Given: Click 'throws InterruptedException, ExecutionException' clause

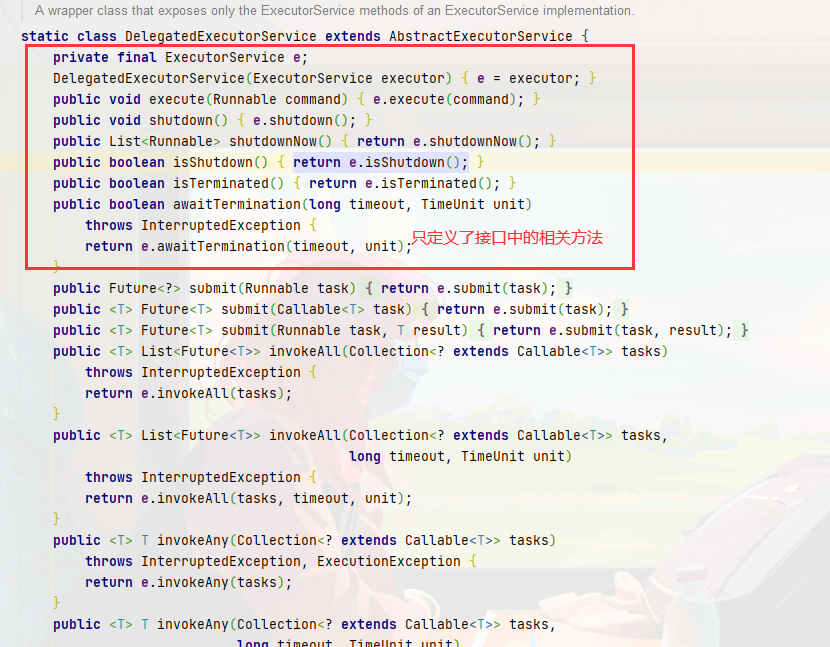Looking at the screenshot, I should [x=273, y=561].
